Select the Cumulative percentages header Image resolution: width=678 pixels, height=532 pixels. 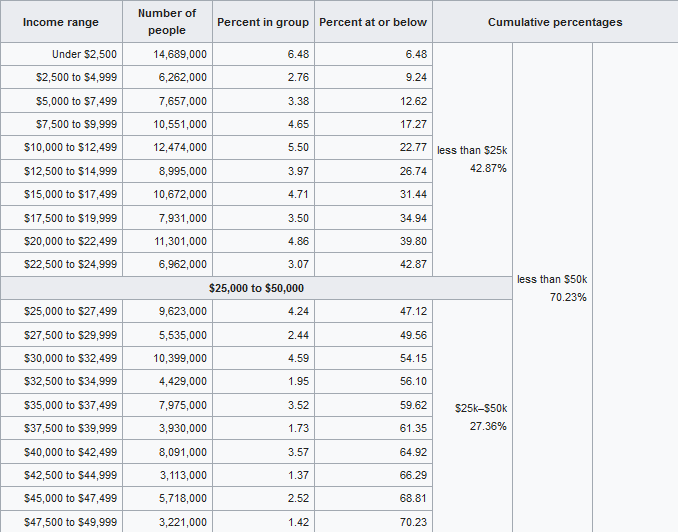coord(555,22)
